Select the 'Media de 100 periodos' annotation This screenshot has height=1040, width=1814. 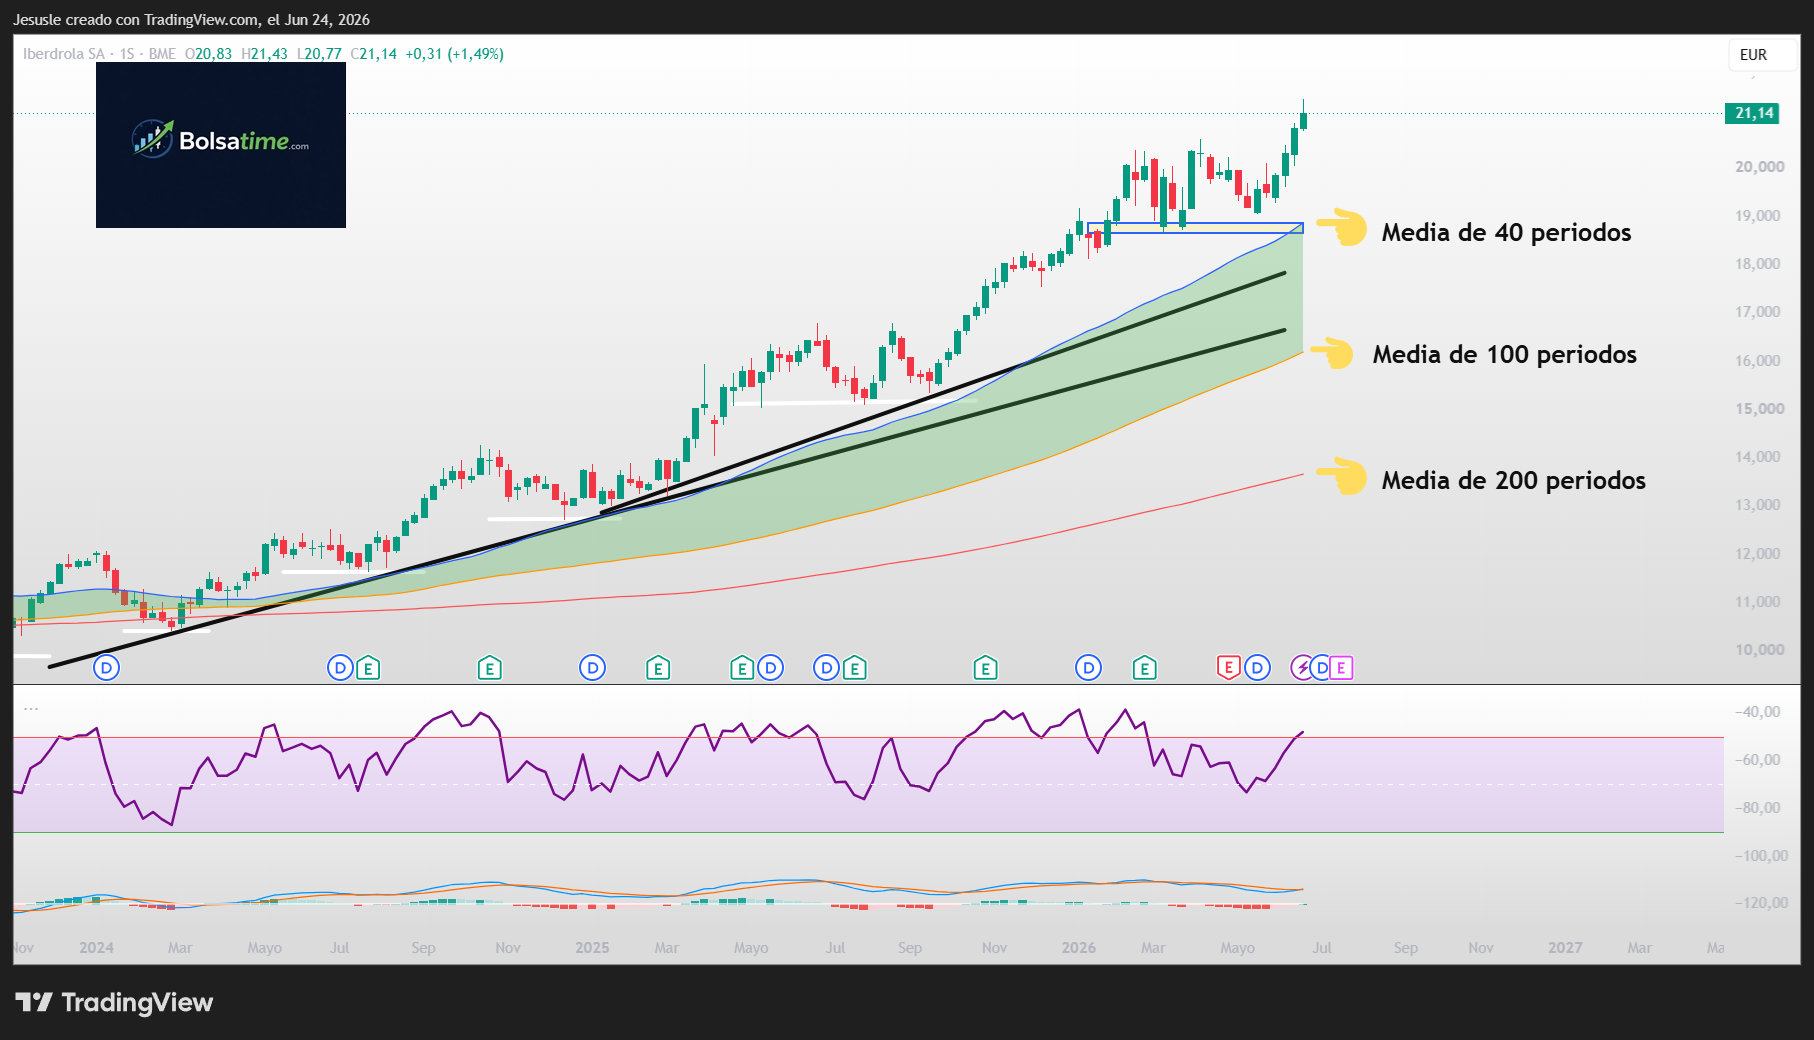click(x=1504, y=354)
